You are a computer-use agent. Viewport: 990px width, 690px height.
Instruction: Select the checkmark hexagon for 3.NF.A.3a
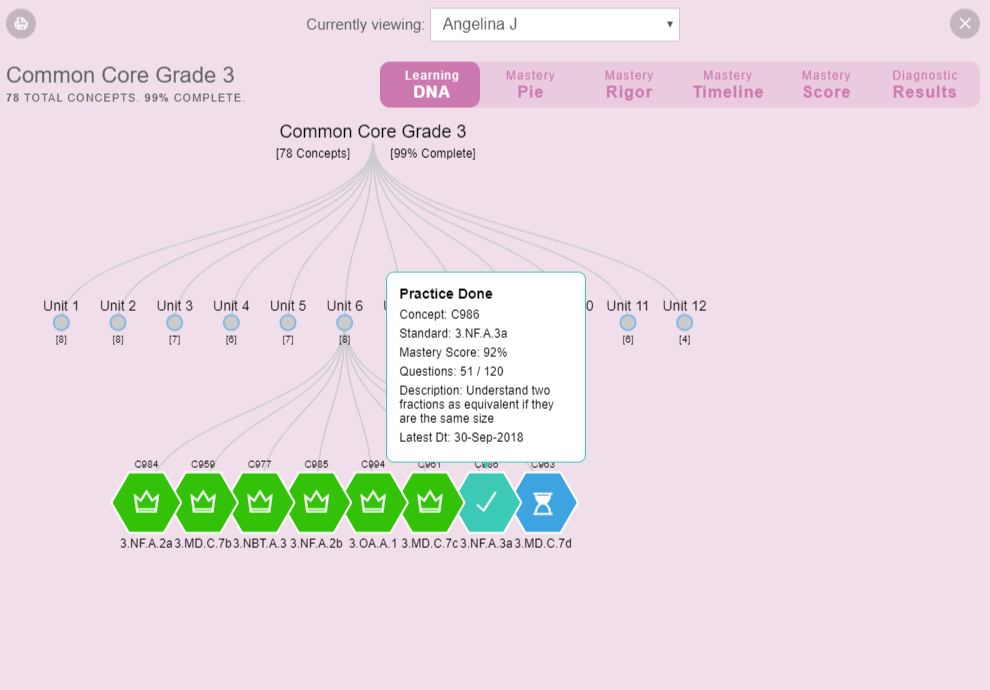coord(487,502)
